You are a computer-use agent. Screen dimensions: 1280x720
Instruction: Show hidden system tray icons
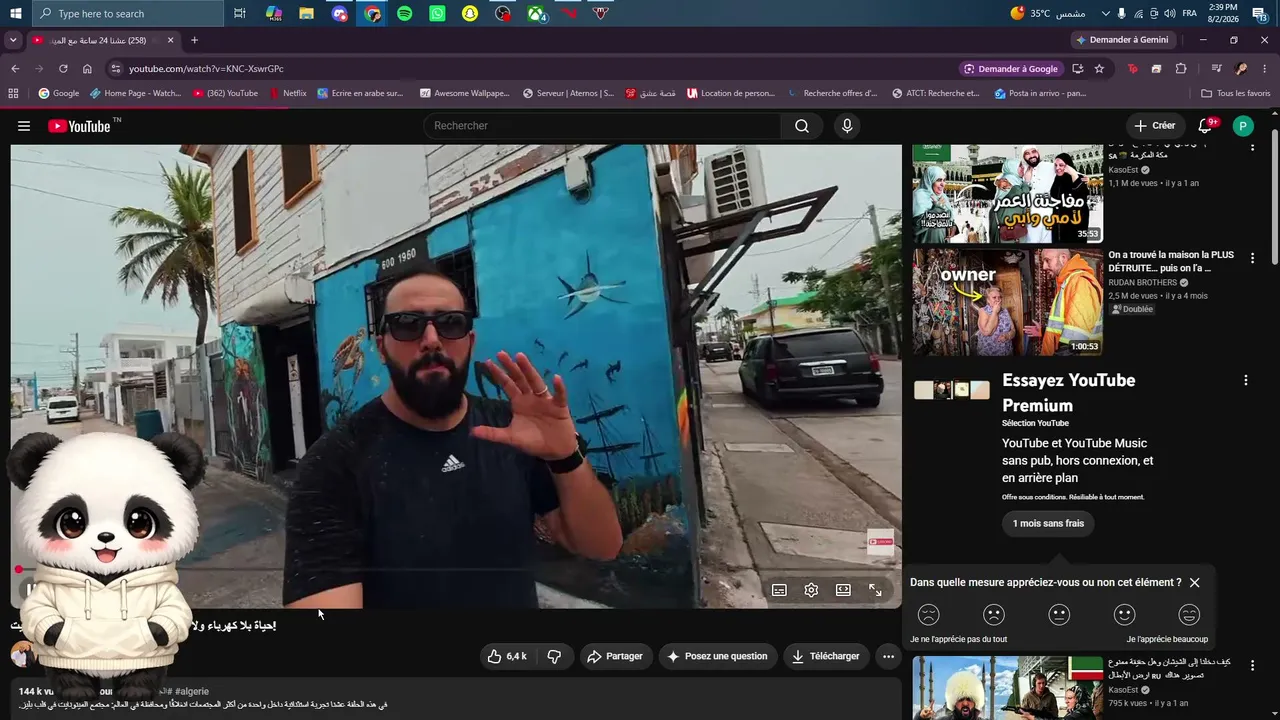(1105, 13)
